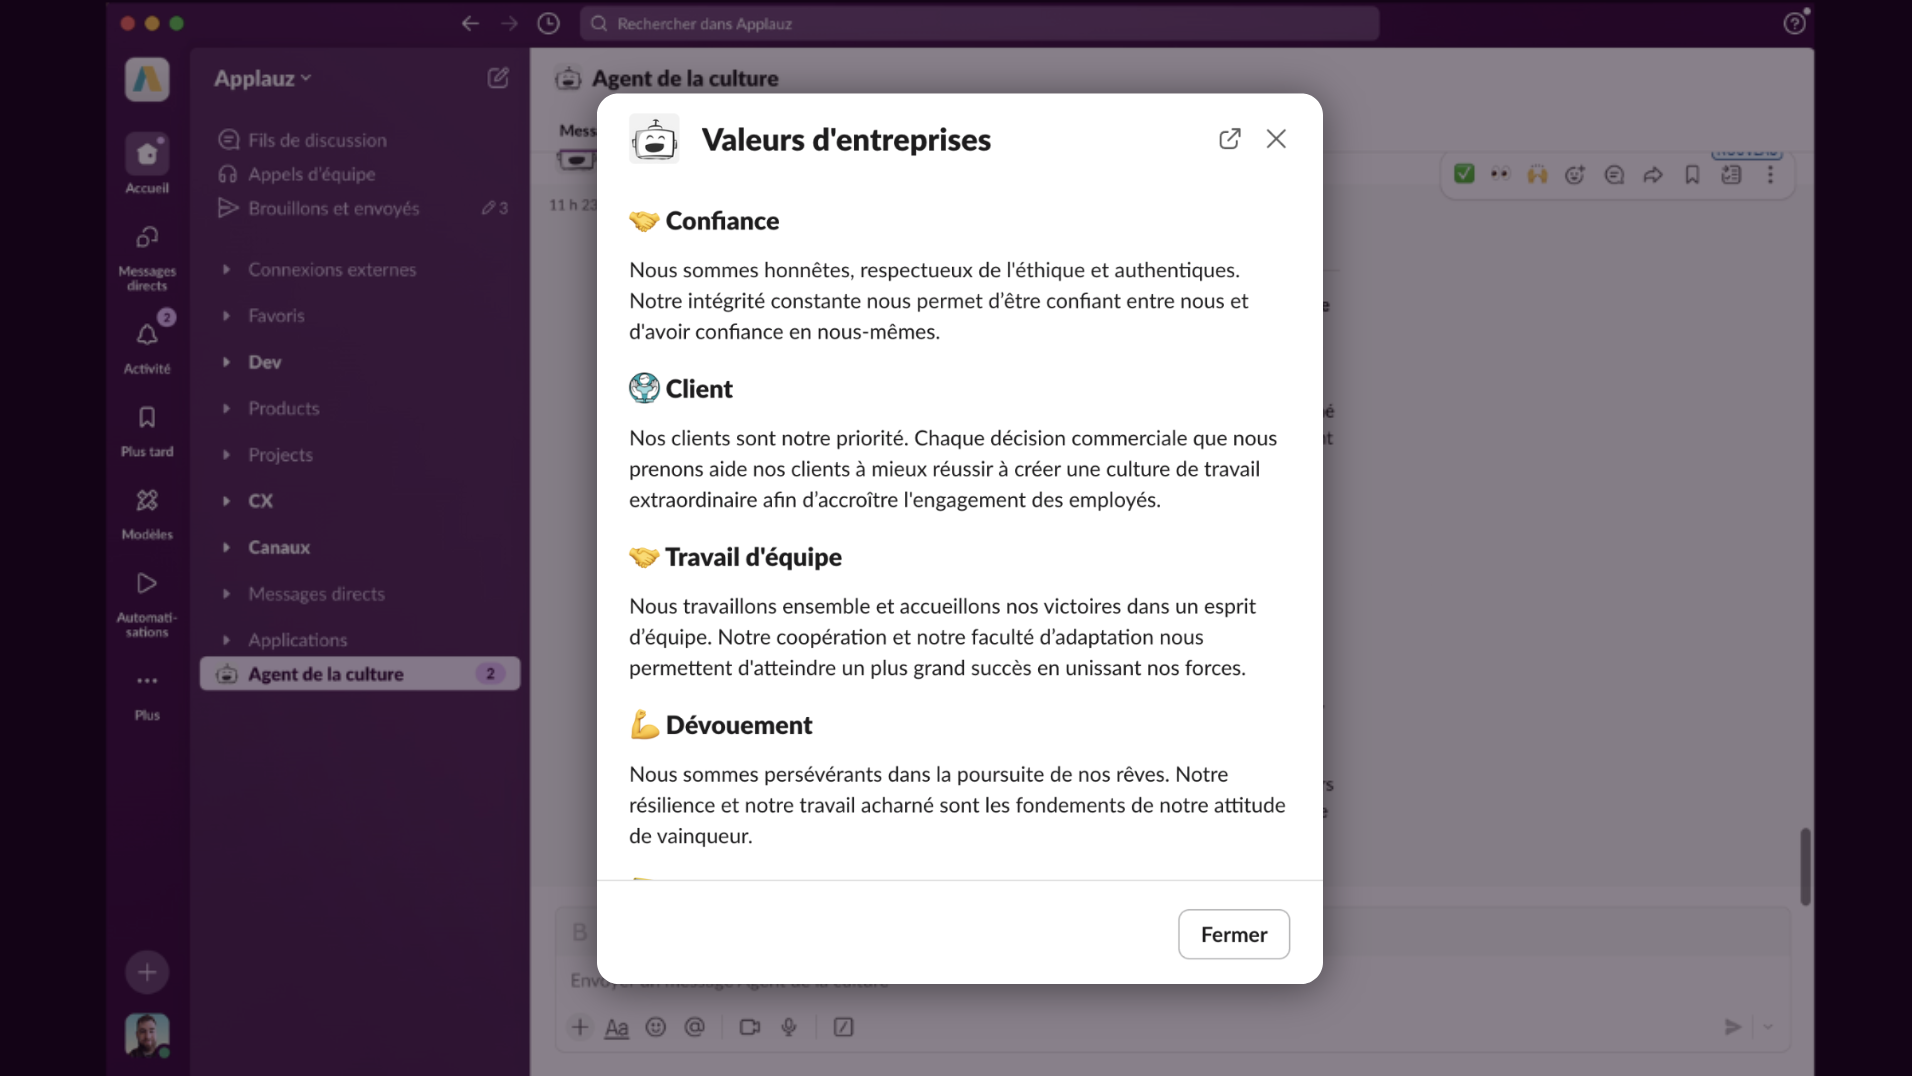Viewport: 1912px width, 1076px height.
Task: Open modal in new window icon
Action: tap(1229, 139)
